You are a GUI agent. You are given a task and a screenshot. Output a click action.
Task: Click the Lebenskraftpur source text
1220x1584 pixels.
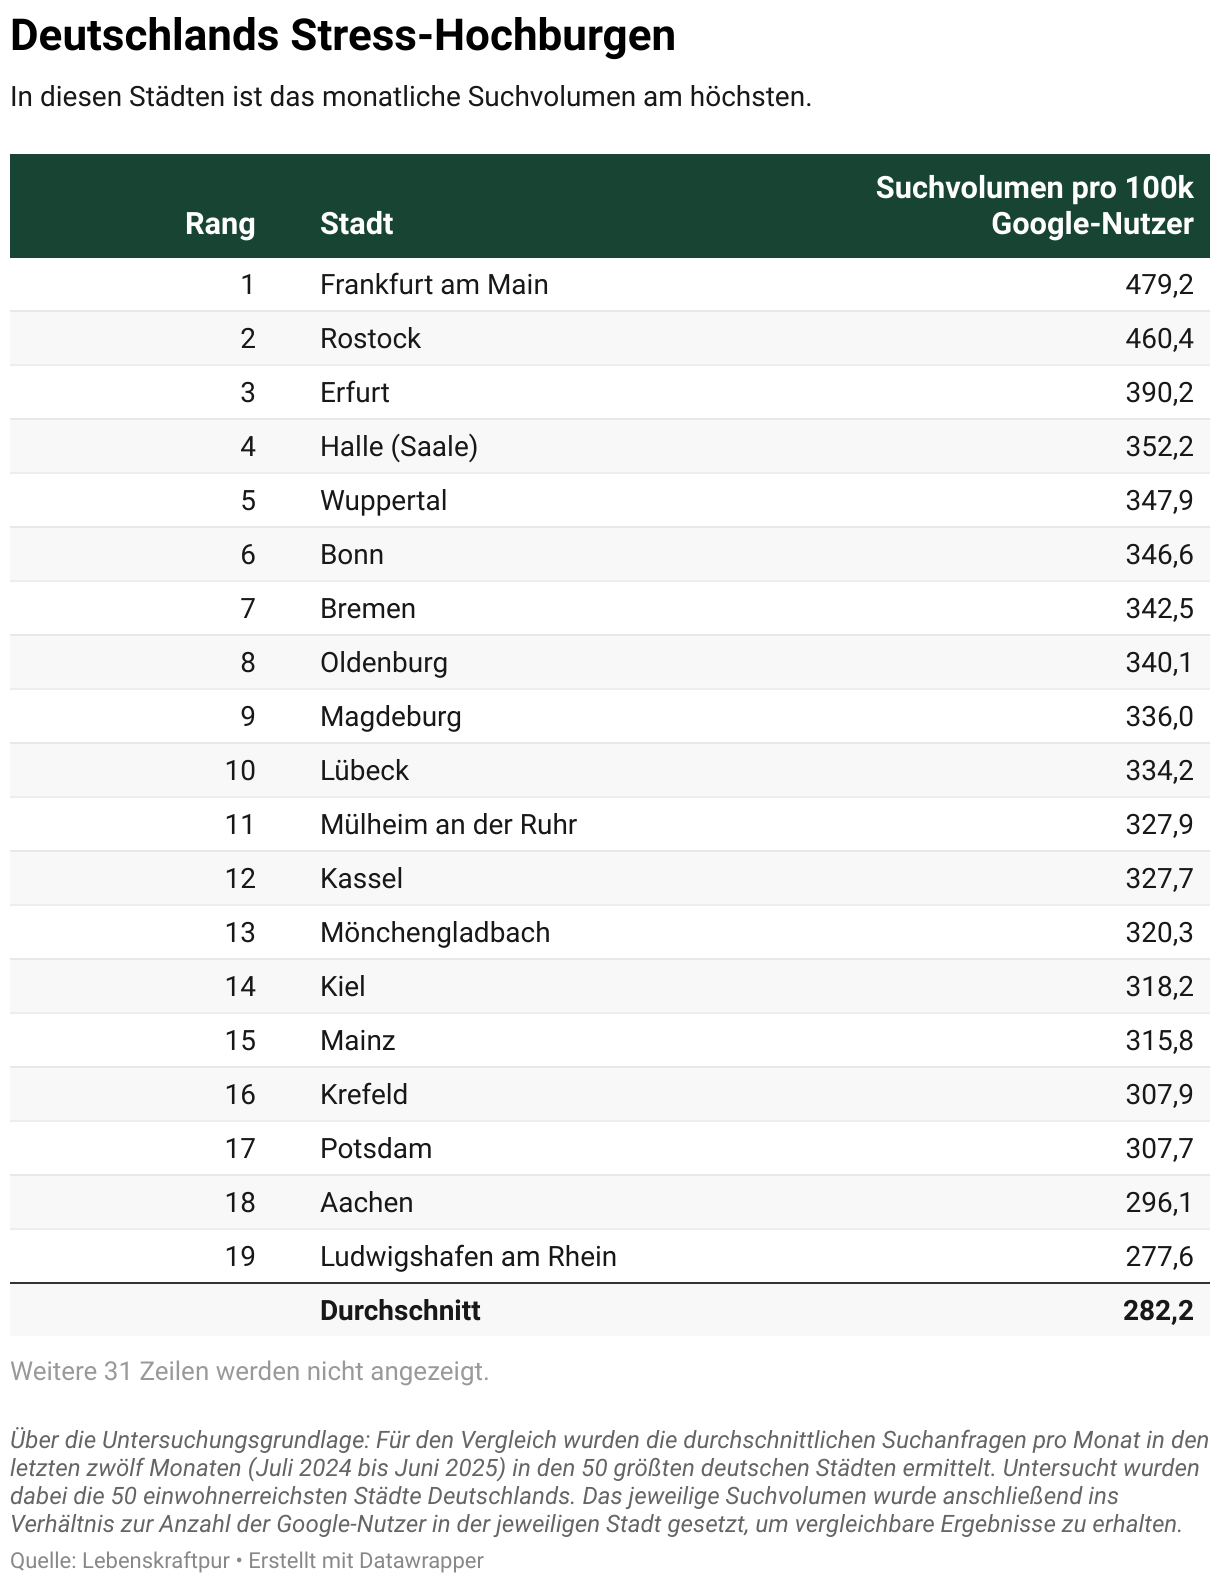point(156,1560)
